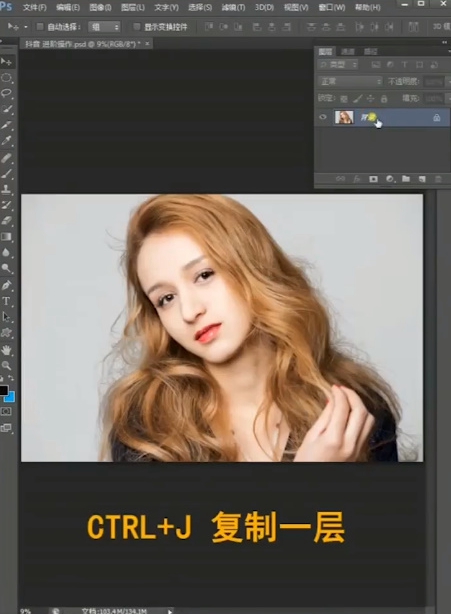
Task: Enable the 显示变换控件 checkbox
Action: [x=137, y=27]
